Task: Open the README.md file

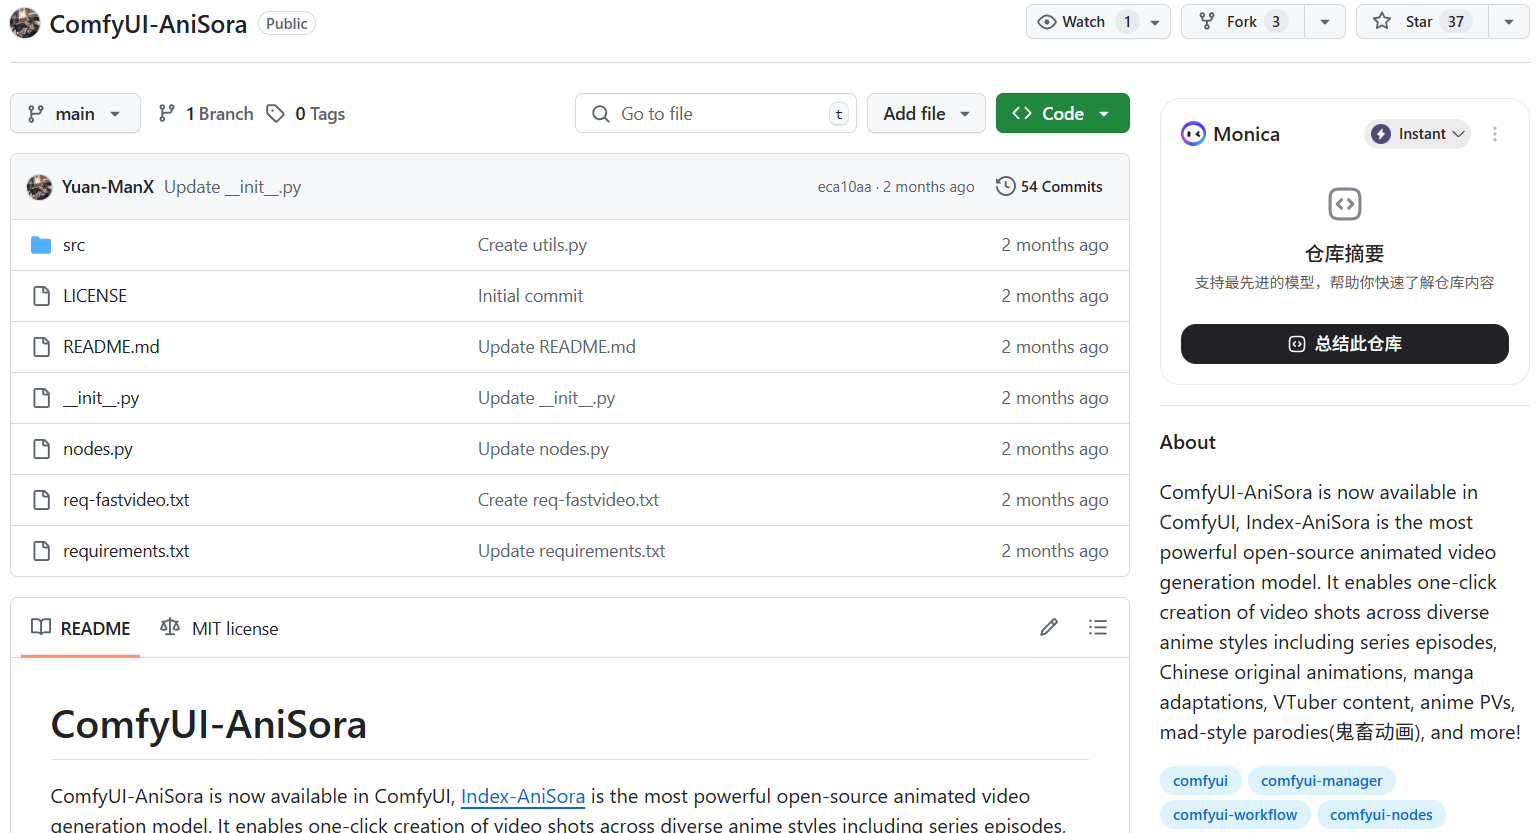Action: coord(111,347)
